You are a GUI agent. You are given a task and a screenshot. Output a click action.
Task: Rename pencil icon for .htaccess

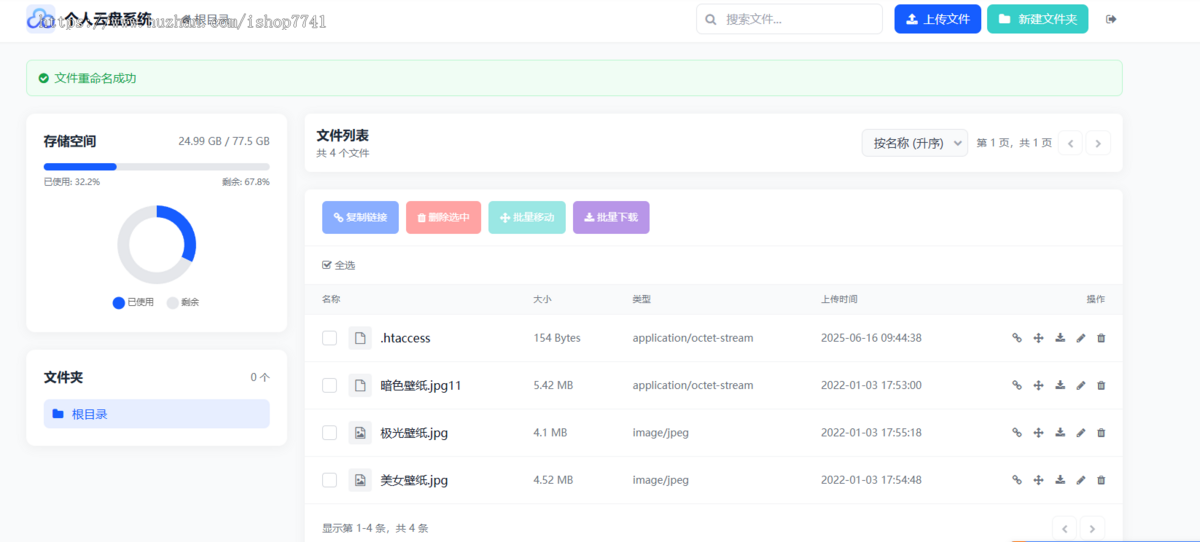[x=1080, y=338]
